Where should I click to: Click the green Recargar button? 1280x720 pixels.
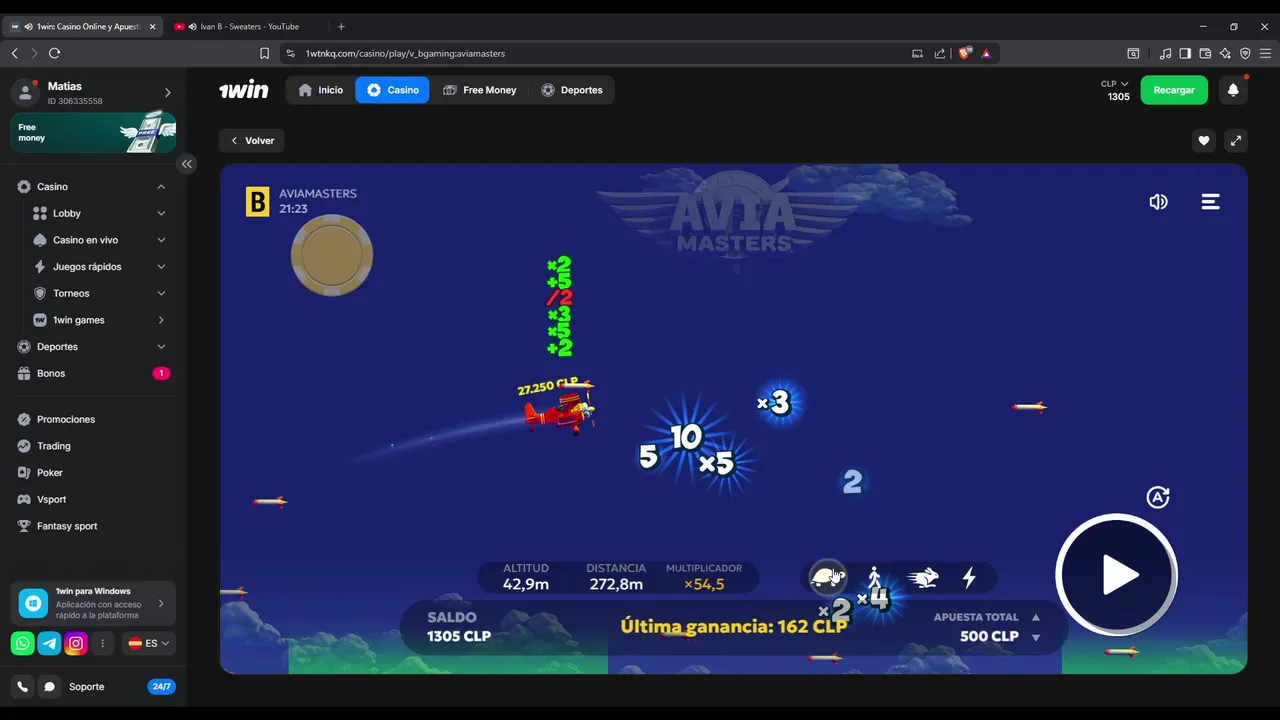(1174, 90)
